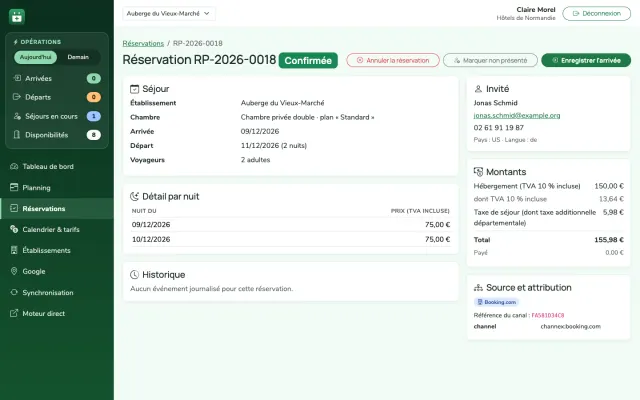The image size is (640, 400).
Task: Click the jonas.schmid@example.org email link
Action: point(517,116)
